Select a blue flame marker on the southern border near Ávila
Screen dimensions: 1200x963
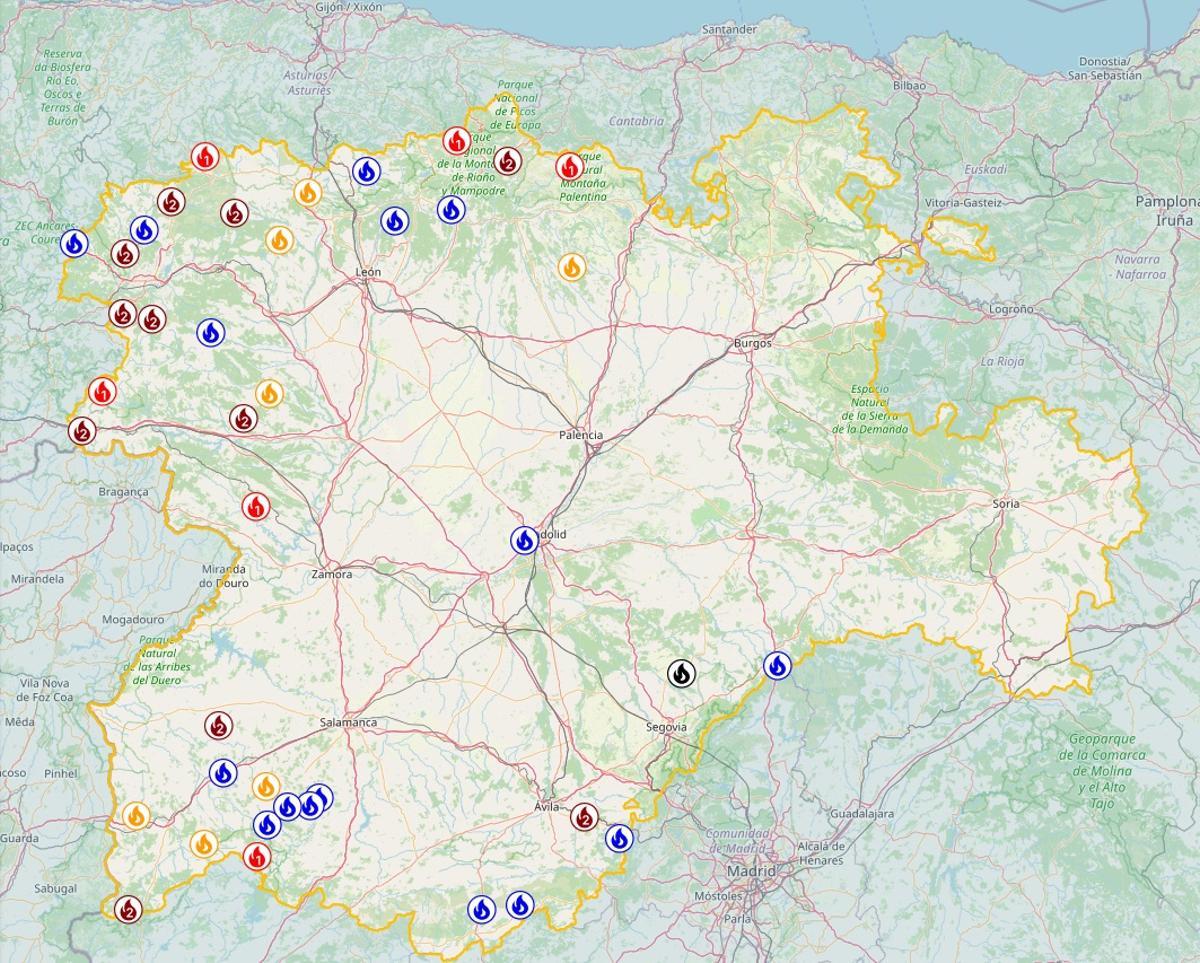[x=483, y=910]
